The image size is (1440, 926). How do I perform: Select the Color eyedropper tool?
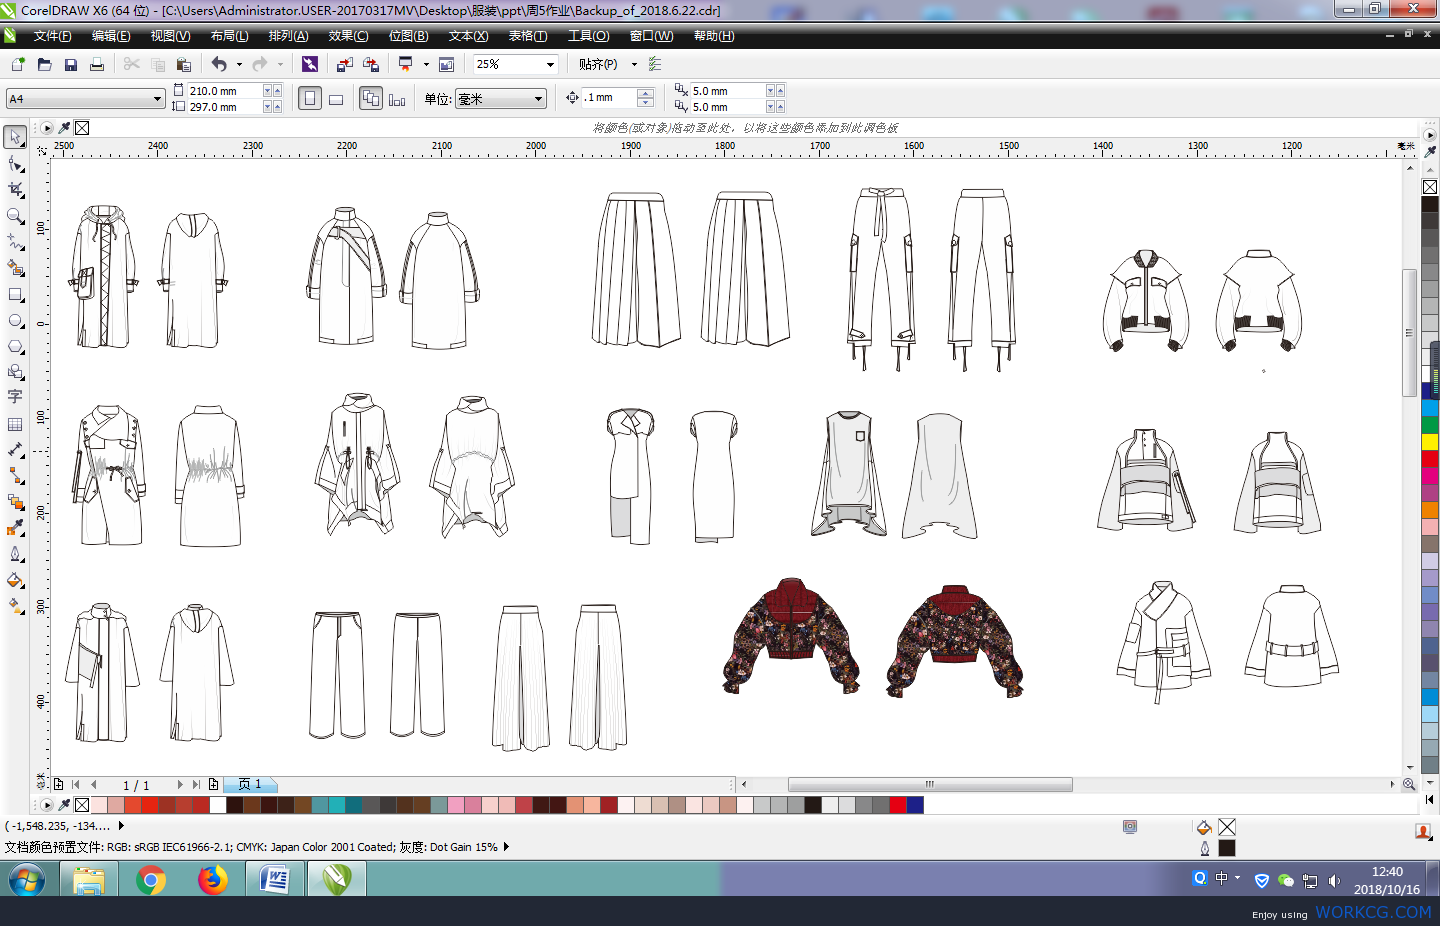tap(16, 528)
